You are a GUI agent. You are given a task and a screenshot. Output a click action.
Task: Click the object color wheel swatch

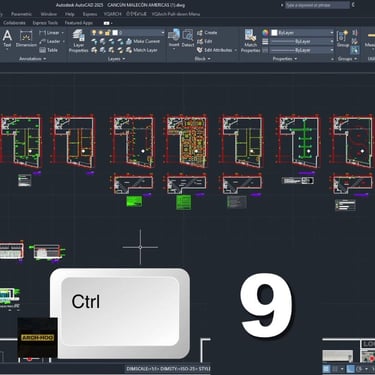[x=265, y=33]
